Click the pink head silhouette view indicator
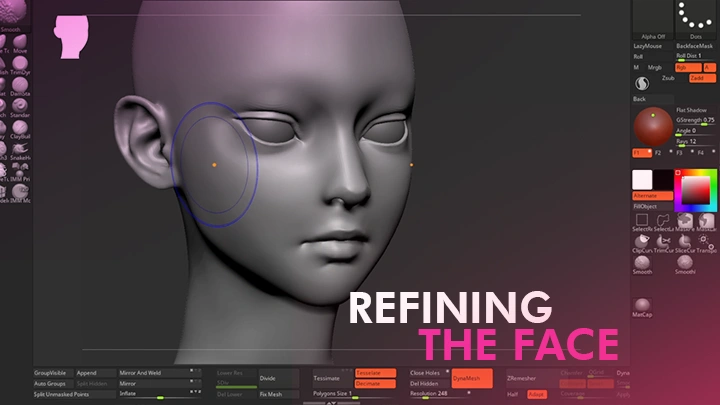 tap(71, 37)
